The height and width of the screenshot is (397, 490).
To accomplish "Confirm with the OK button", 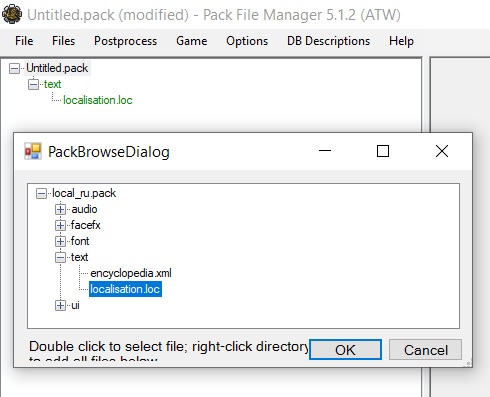I will click(345, 350).
